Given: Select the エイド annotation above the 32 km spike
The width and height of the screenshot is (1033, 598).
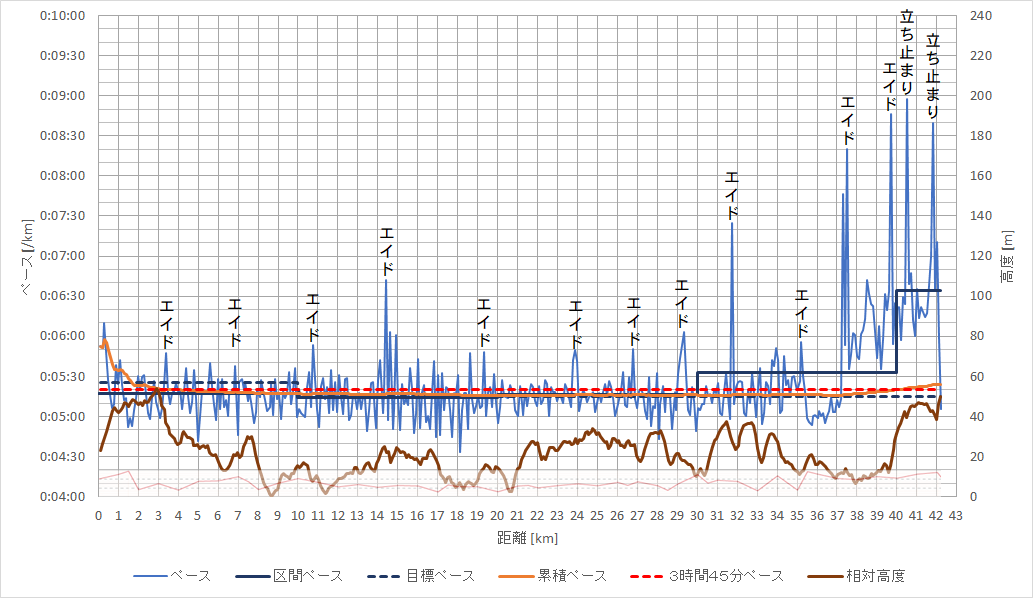Looking at the screenshot, I should point(732,195).
